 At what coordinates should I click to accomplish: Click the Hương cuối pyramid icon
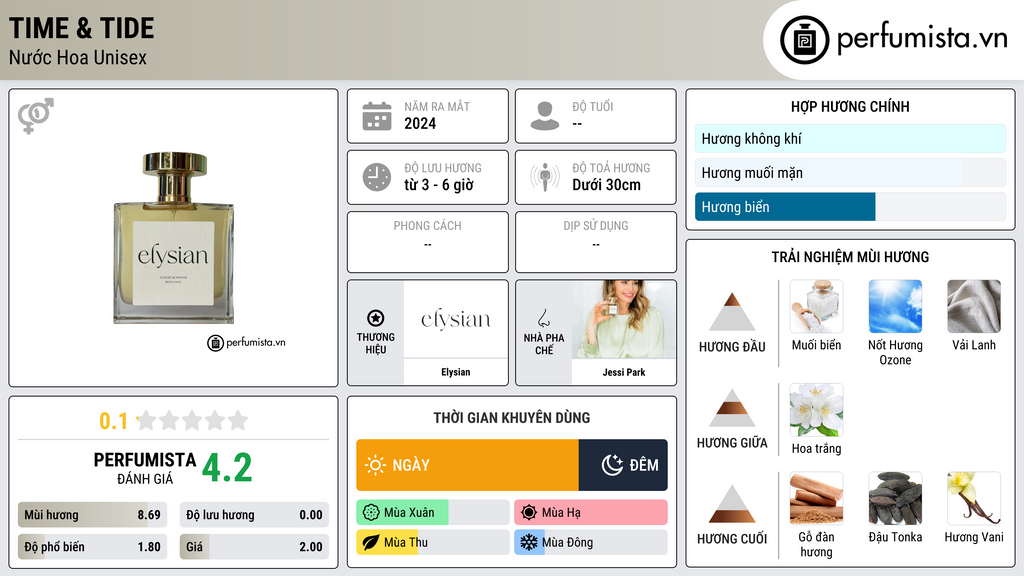click(x=732, y=504)
